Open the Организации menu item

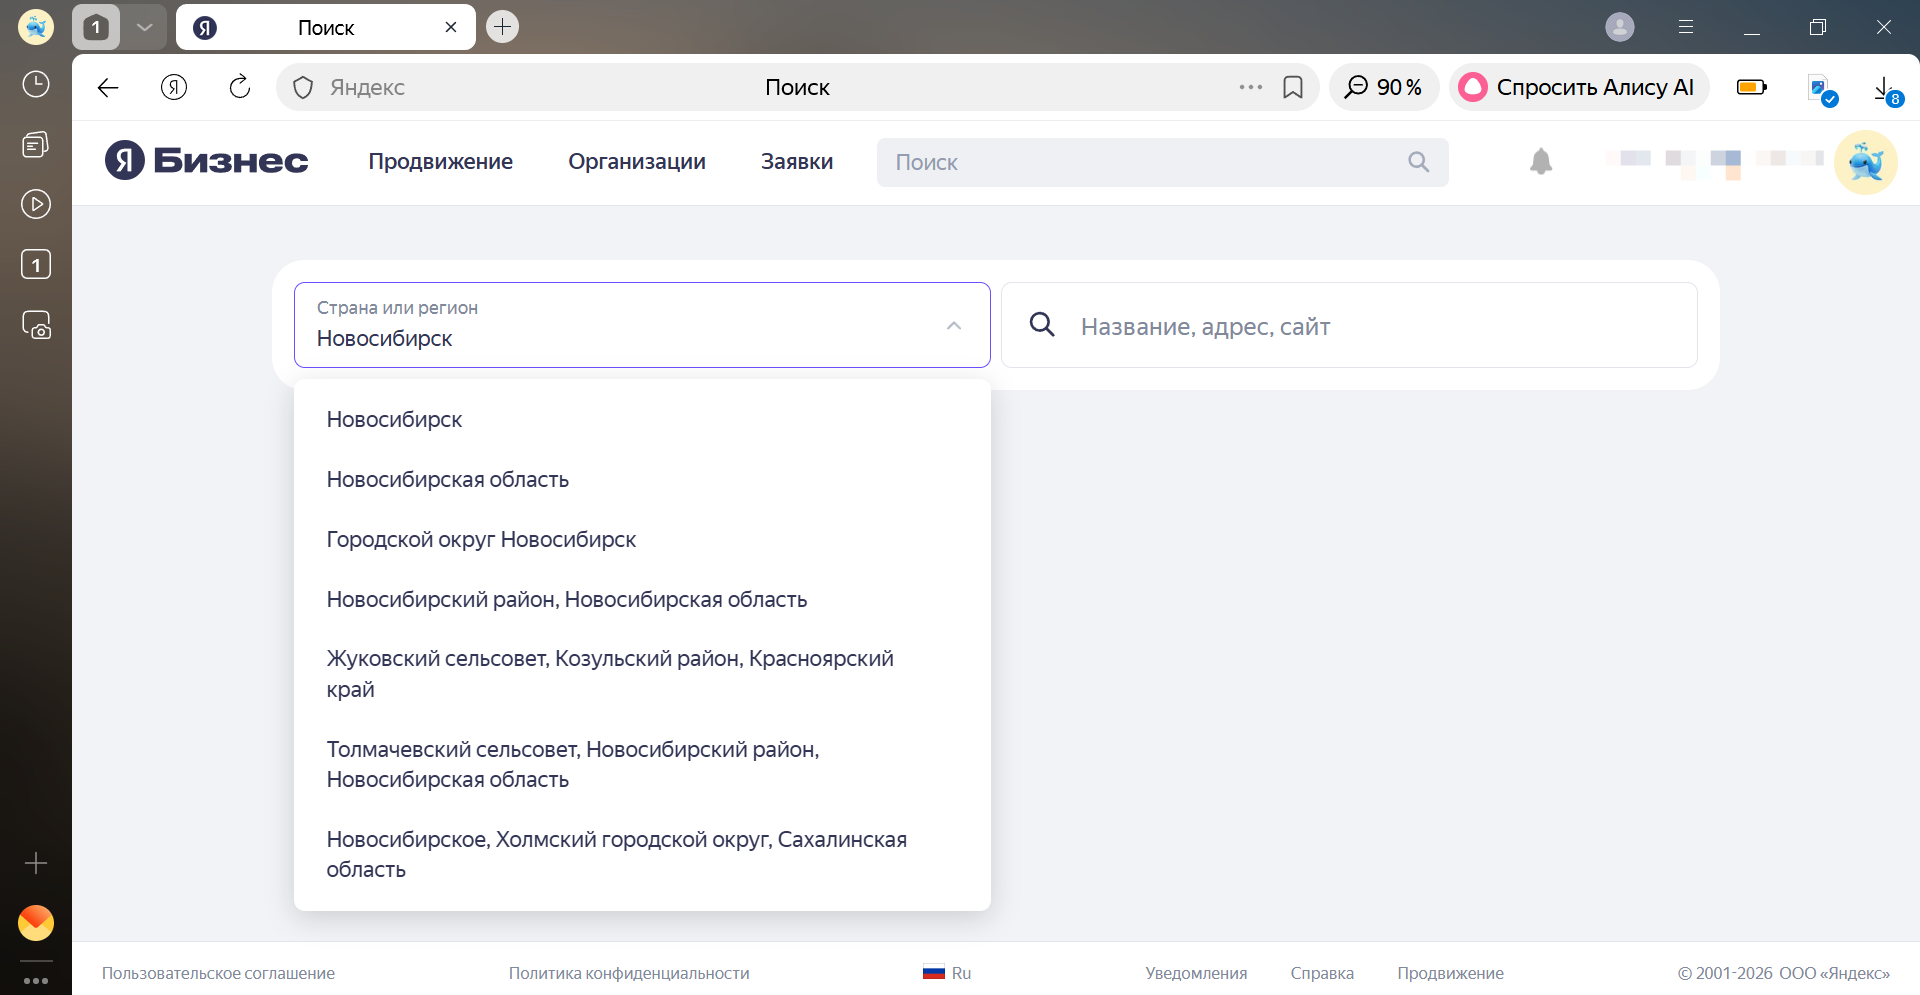coord(636,162)
